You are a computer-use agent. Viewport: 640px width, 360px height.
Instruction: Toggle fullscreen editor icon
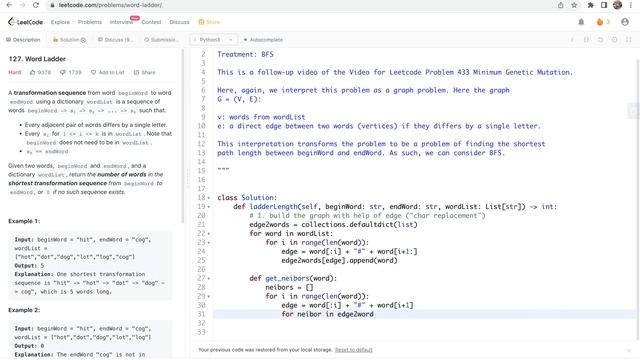pos(629,40)
